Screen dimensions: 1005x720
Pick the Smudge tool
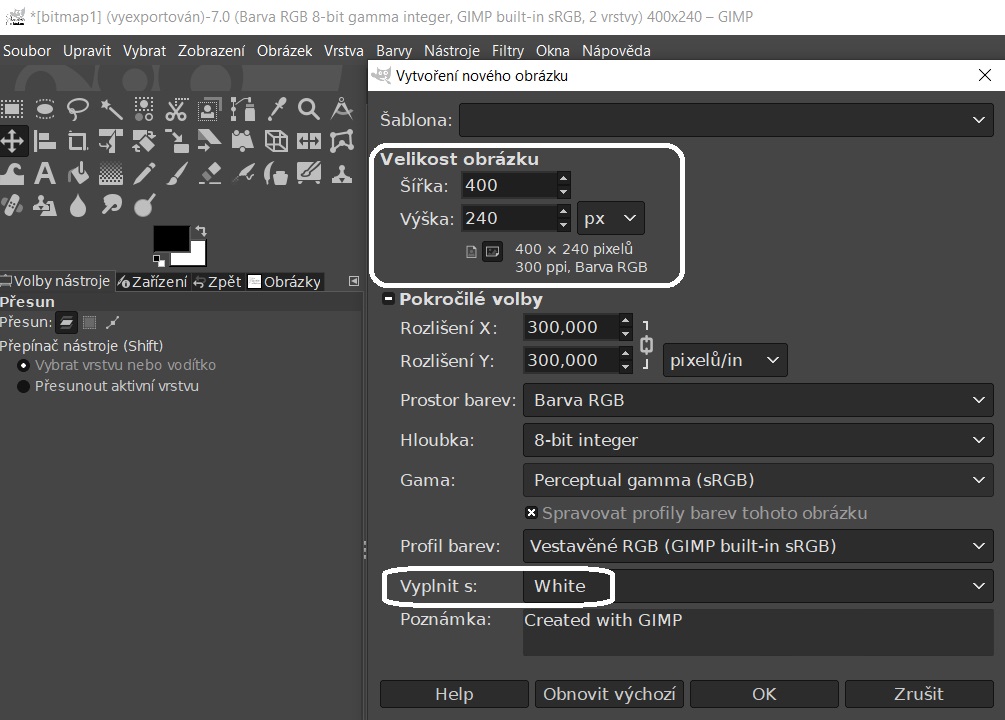point(112,206)
